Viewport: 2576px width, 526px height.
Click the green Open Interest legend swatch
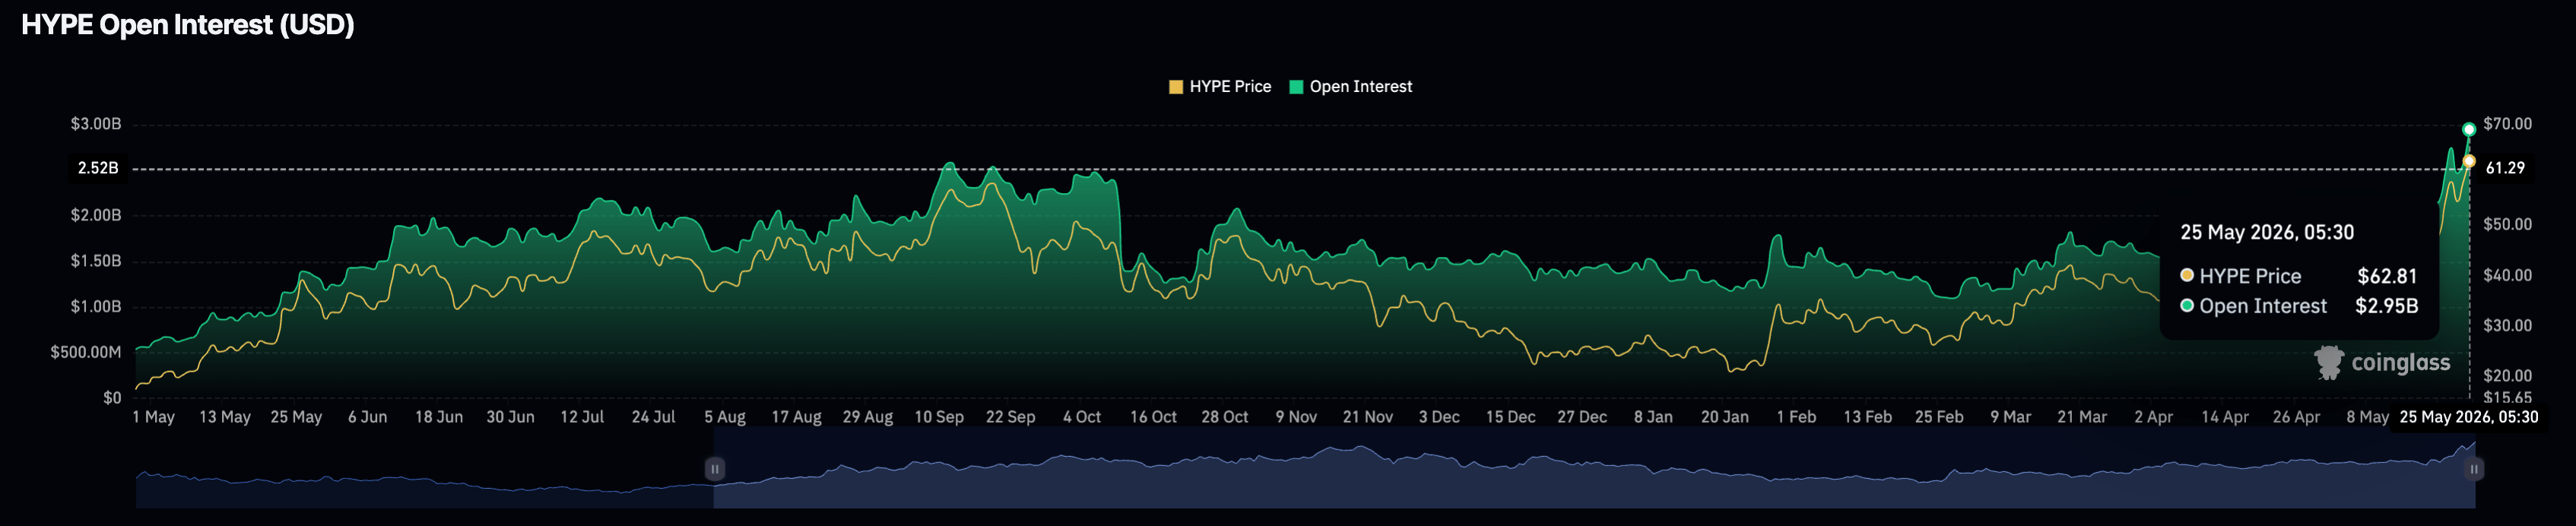pyautogui.click(x=1297, y=87)
